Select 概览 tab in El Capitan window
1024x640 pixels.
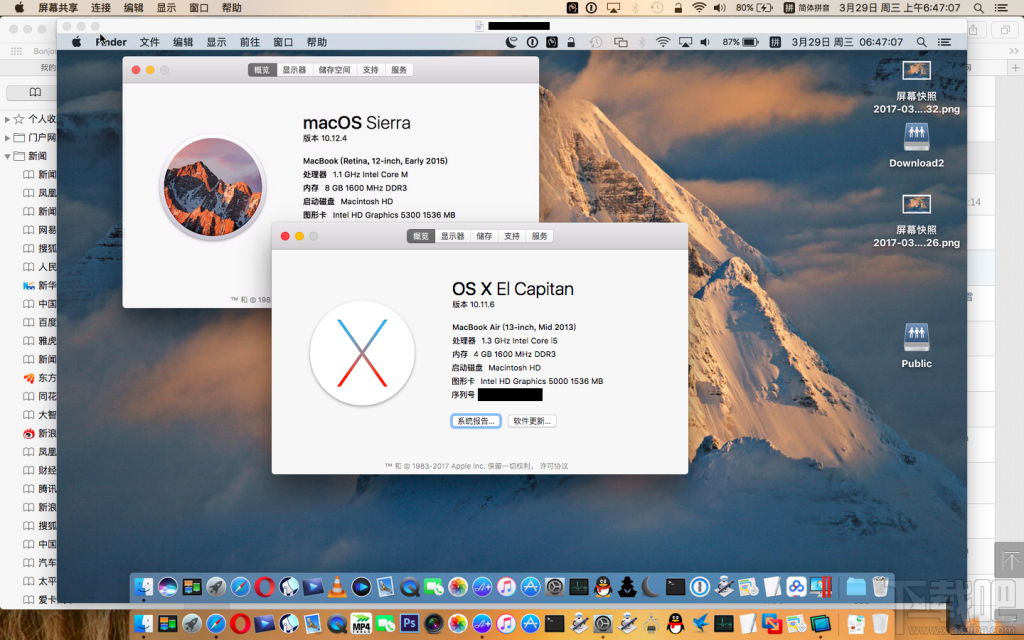tap(421, 236)
